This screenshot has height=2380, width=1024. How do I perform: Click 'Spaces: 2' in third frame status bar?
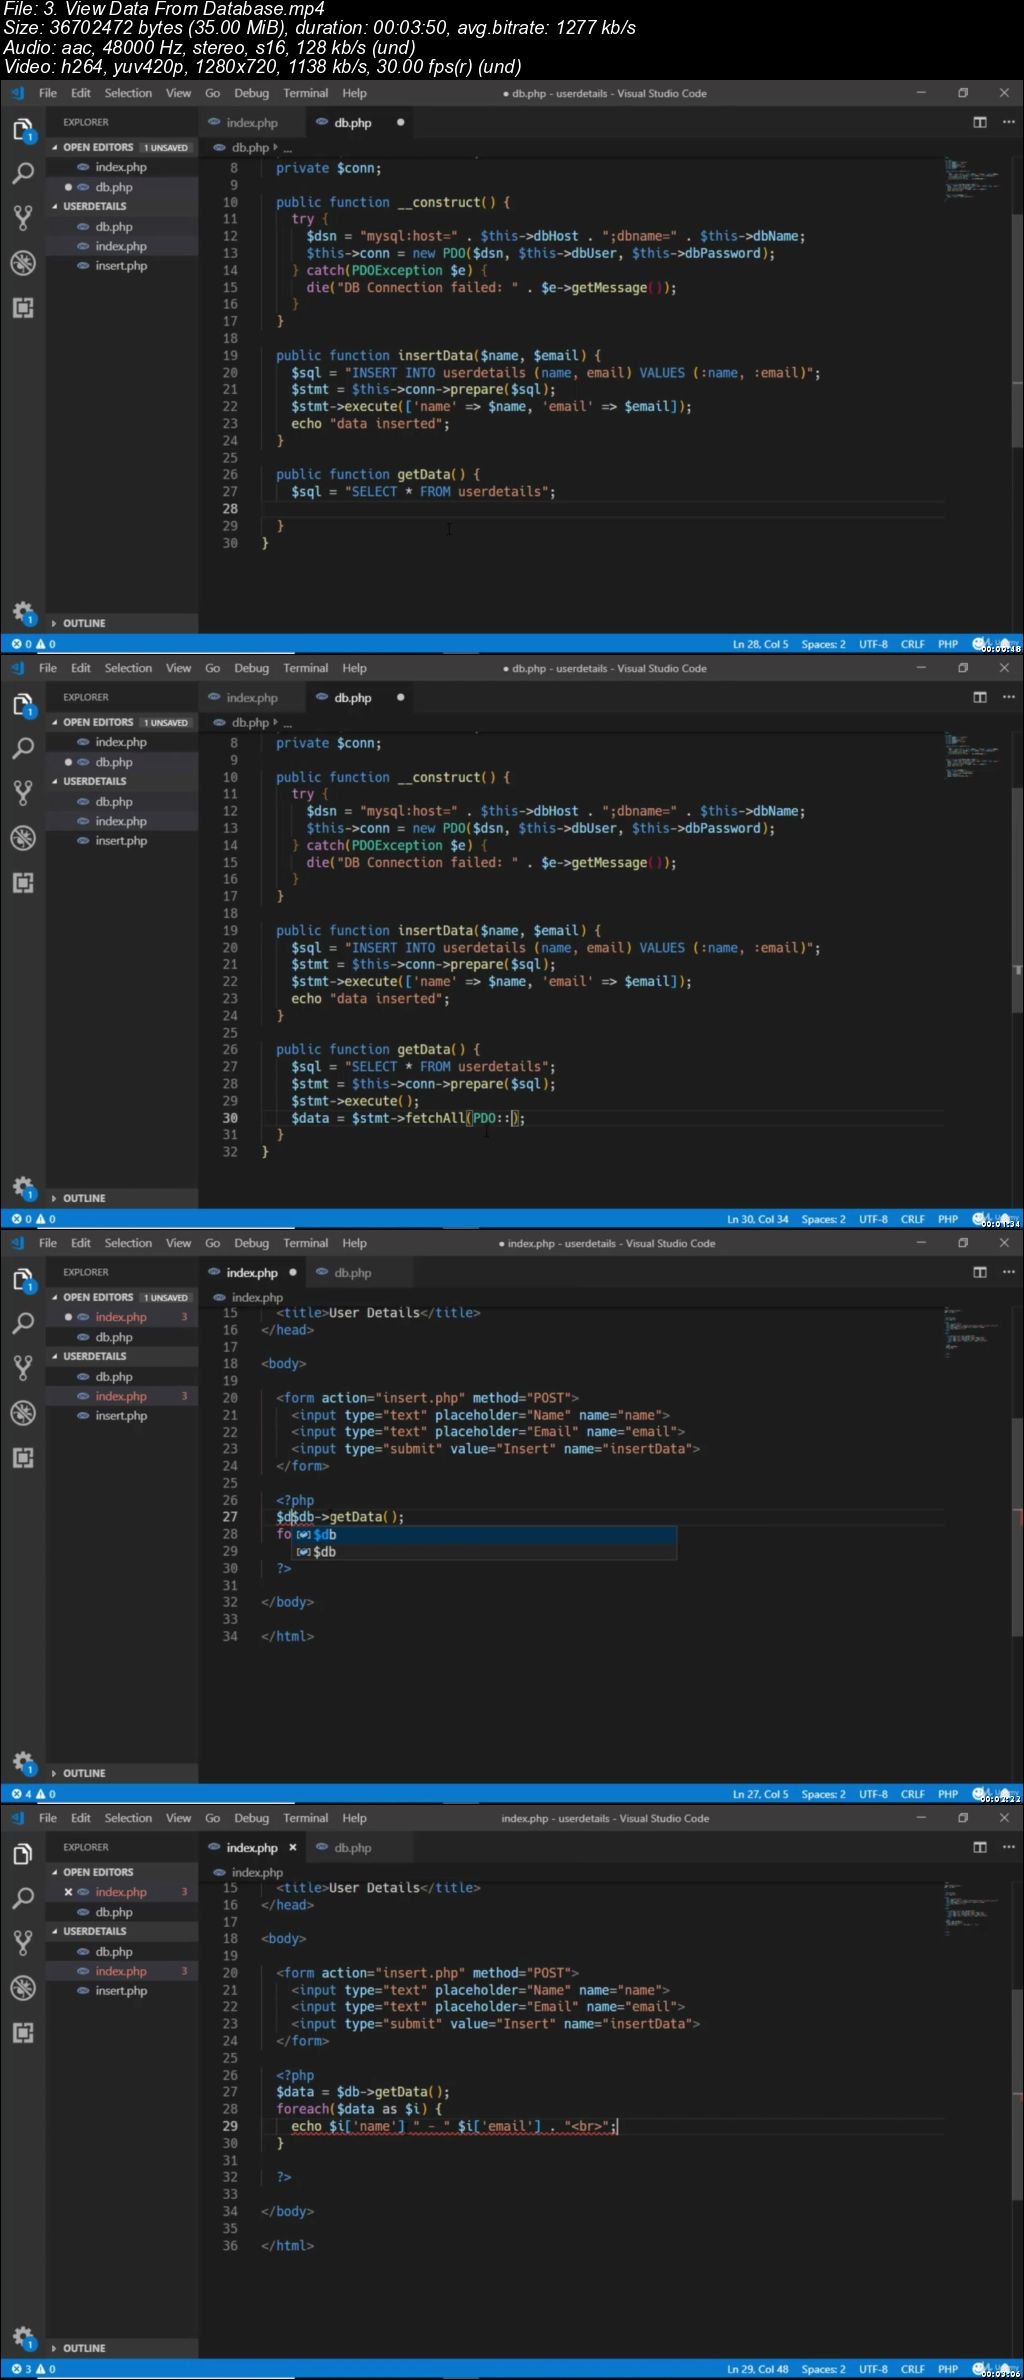coord(823,1794)
